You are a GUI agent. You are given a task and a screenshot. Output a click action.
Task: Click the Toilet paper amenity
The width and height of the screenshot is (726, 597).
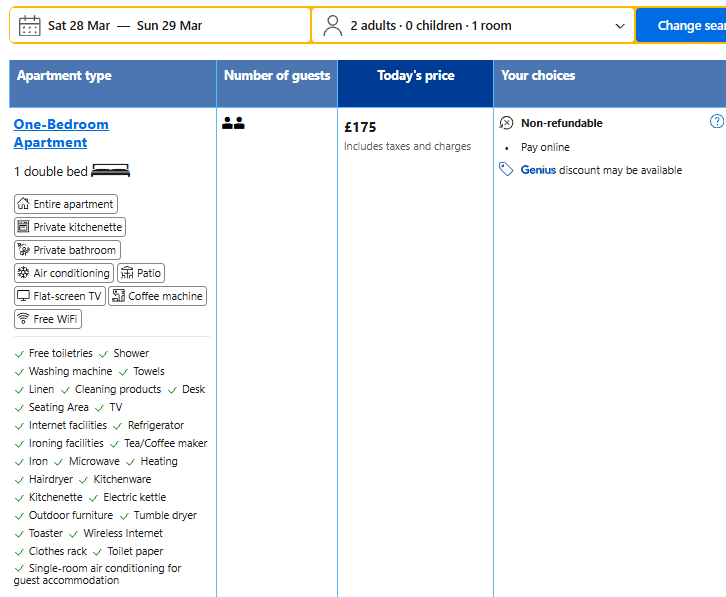tap(135, 552)
